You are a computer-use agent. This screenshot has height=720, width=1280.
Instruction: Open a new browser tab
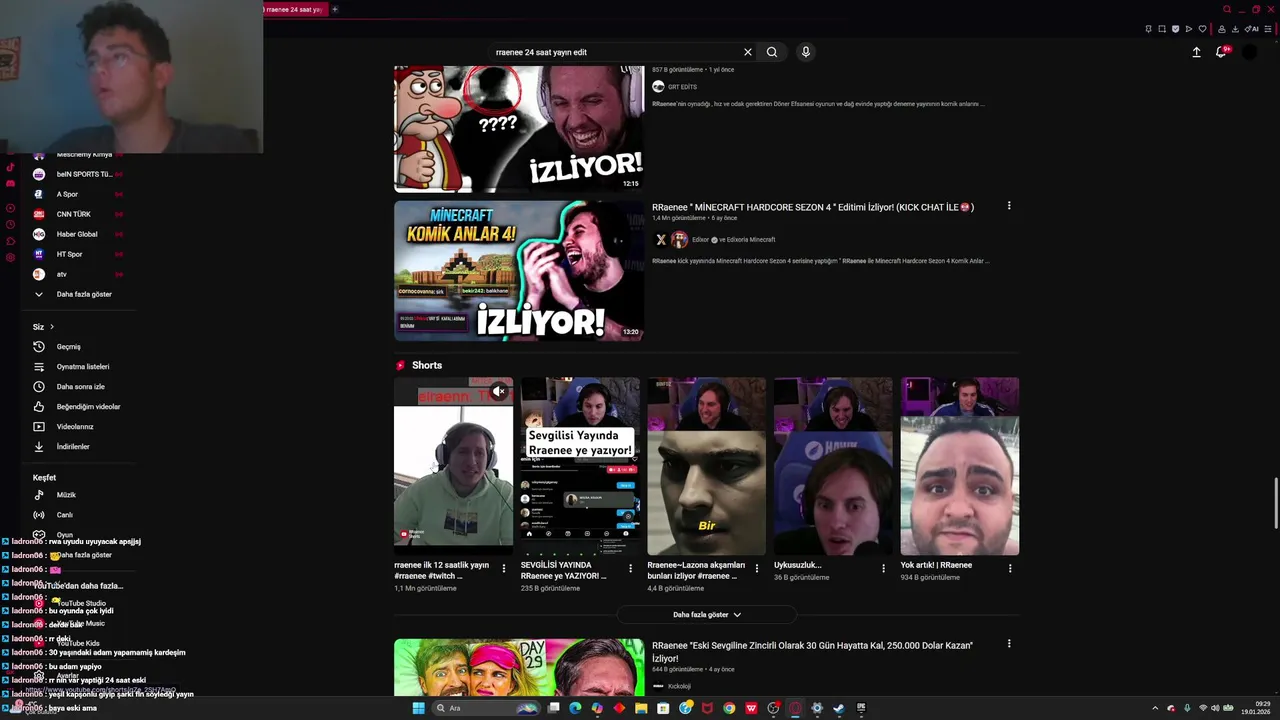point(335,9)
